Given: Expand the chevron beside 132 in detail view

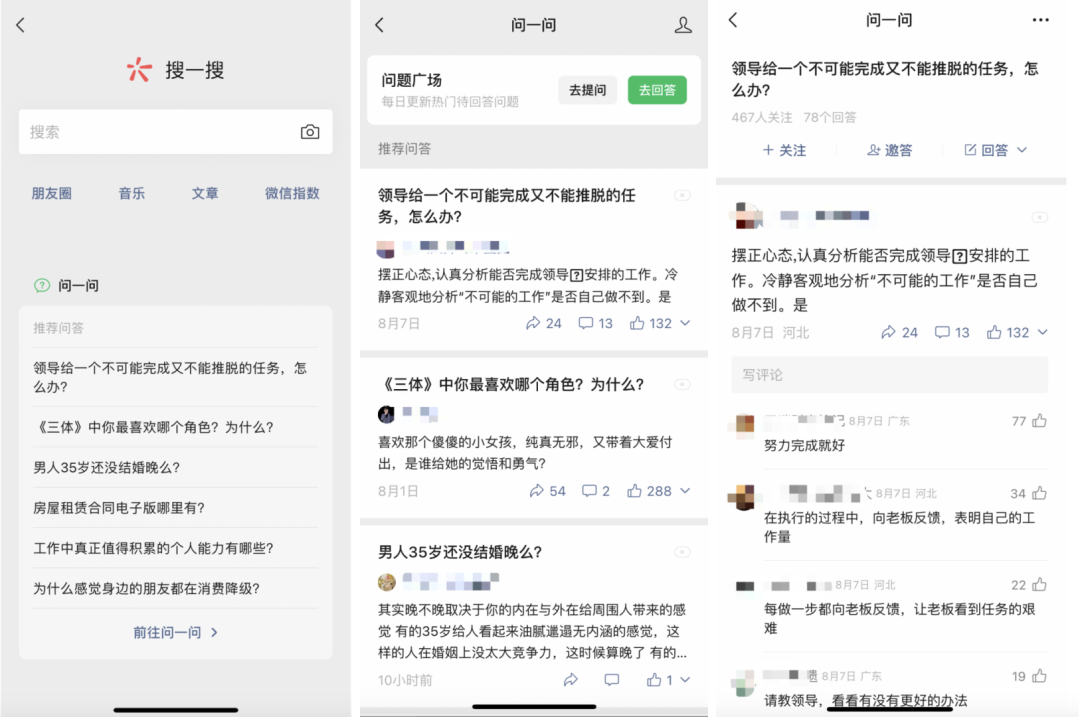Looking at the screenshot, I should click(1043, 332).
